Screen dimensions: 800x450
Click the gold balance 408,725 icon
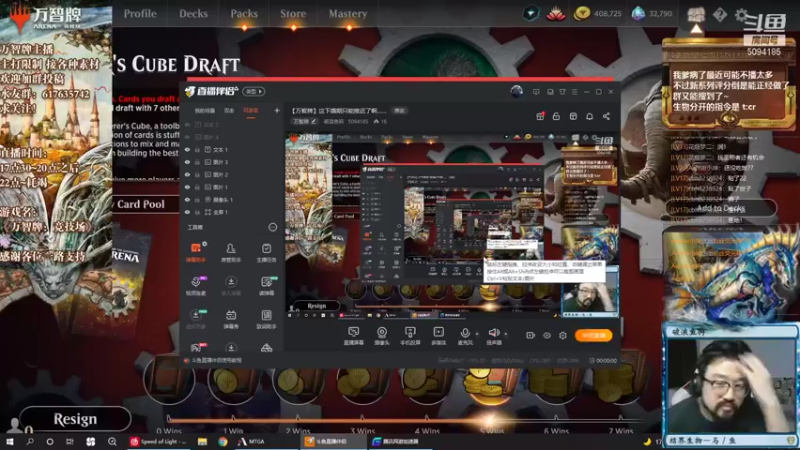tap(581, 14)
